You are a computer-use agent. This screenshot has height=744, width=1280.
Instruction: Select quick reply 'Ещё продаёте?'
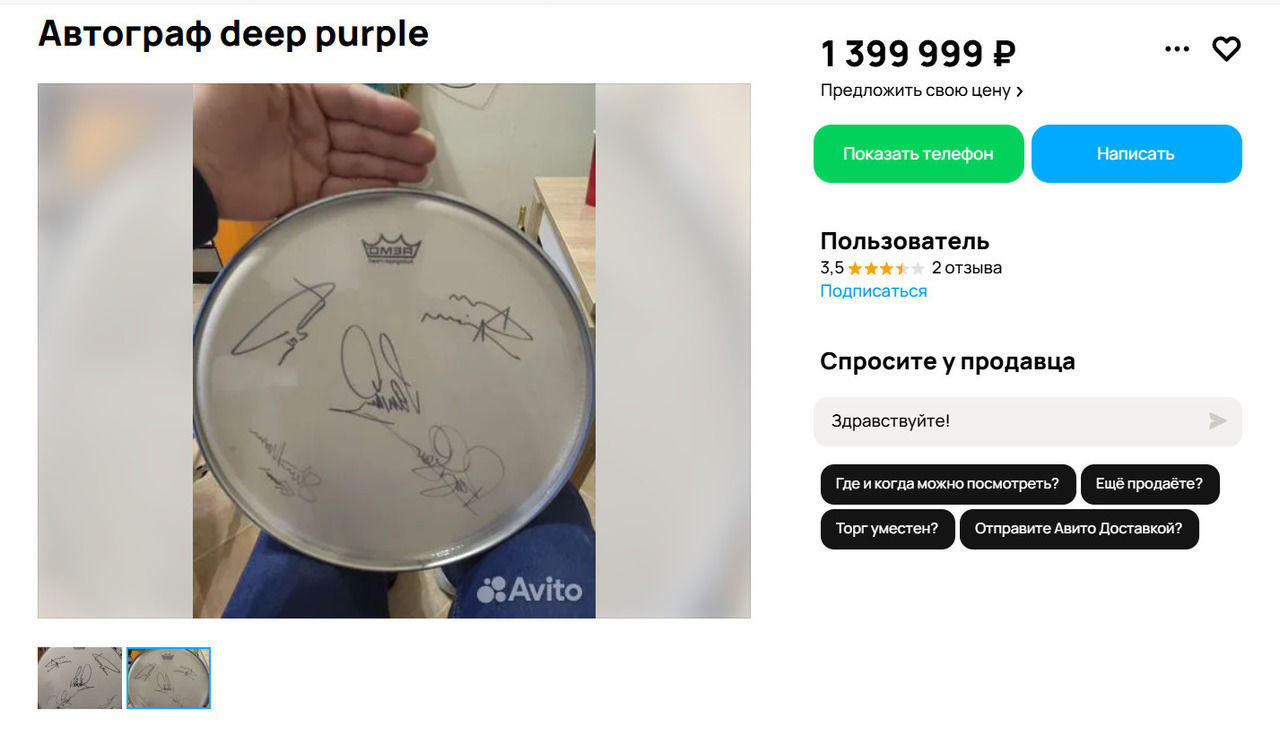coord(1149,484)
